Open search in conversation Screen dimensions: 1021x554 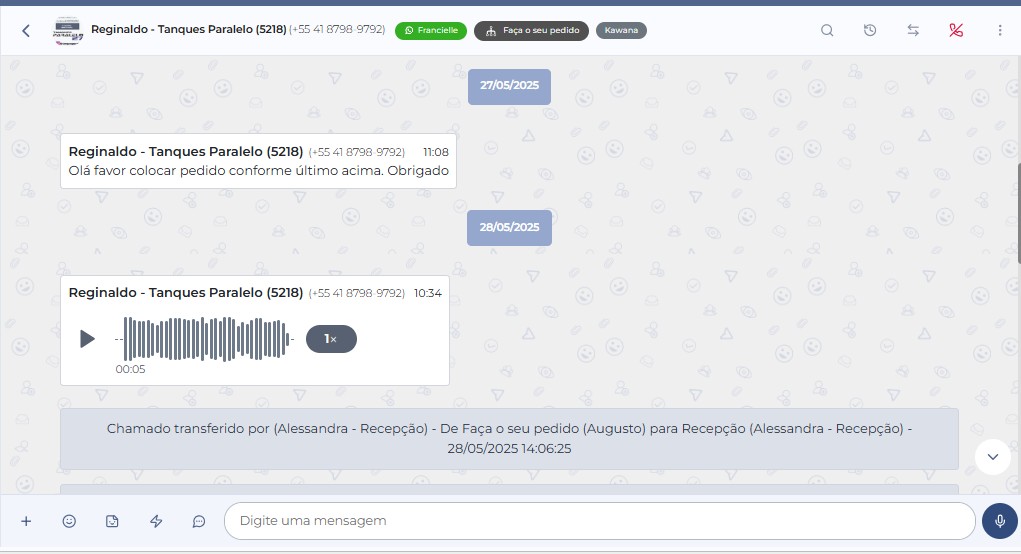pyautogui.click(x=827, y=30)
